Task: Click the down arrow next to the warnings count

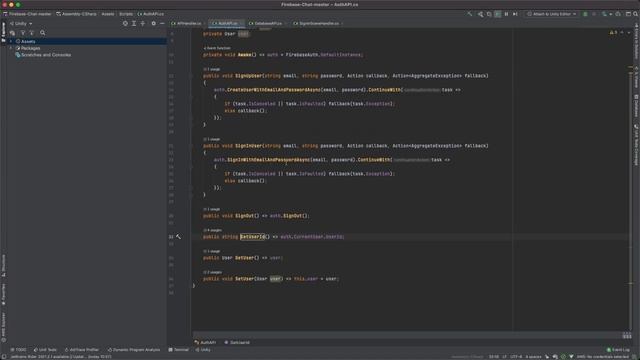Action: (x=629, y=32)
